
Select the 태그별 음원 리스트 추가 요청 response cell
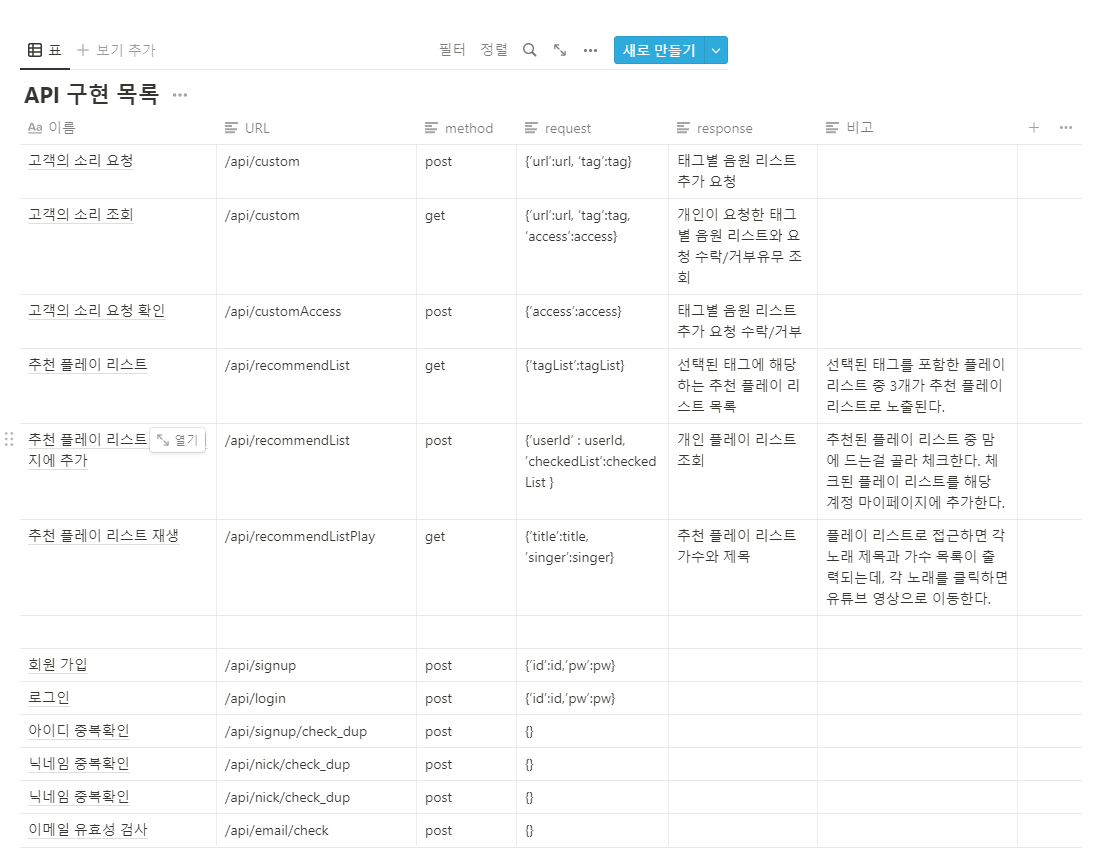(743, 171)
